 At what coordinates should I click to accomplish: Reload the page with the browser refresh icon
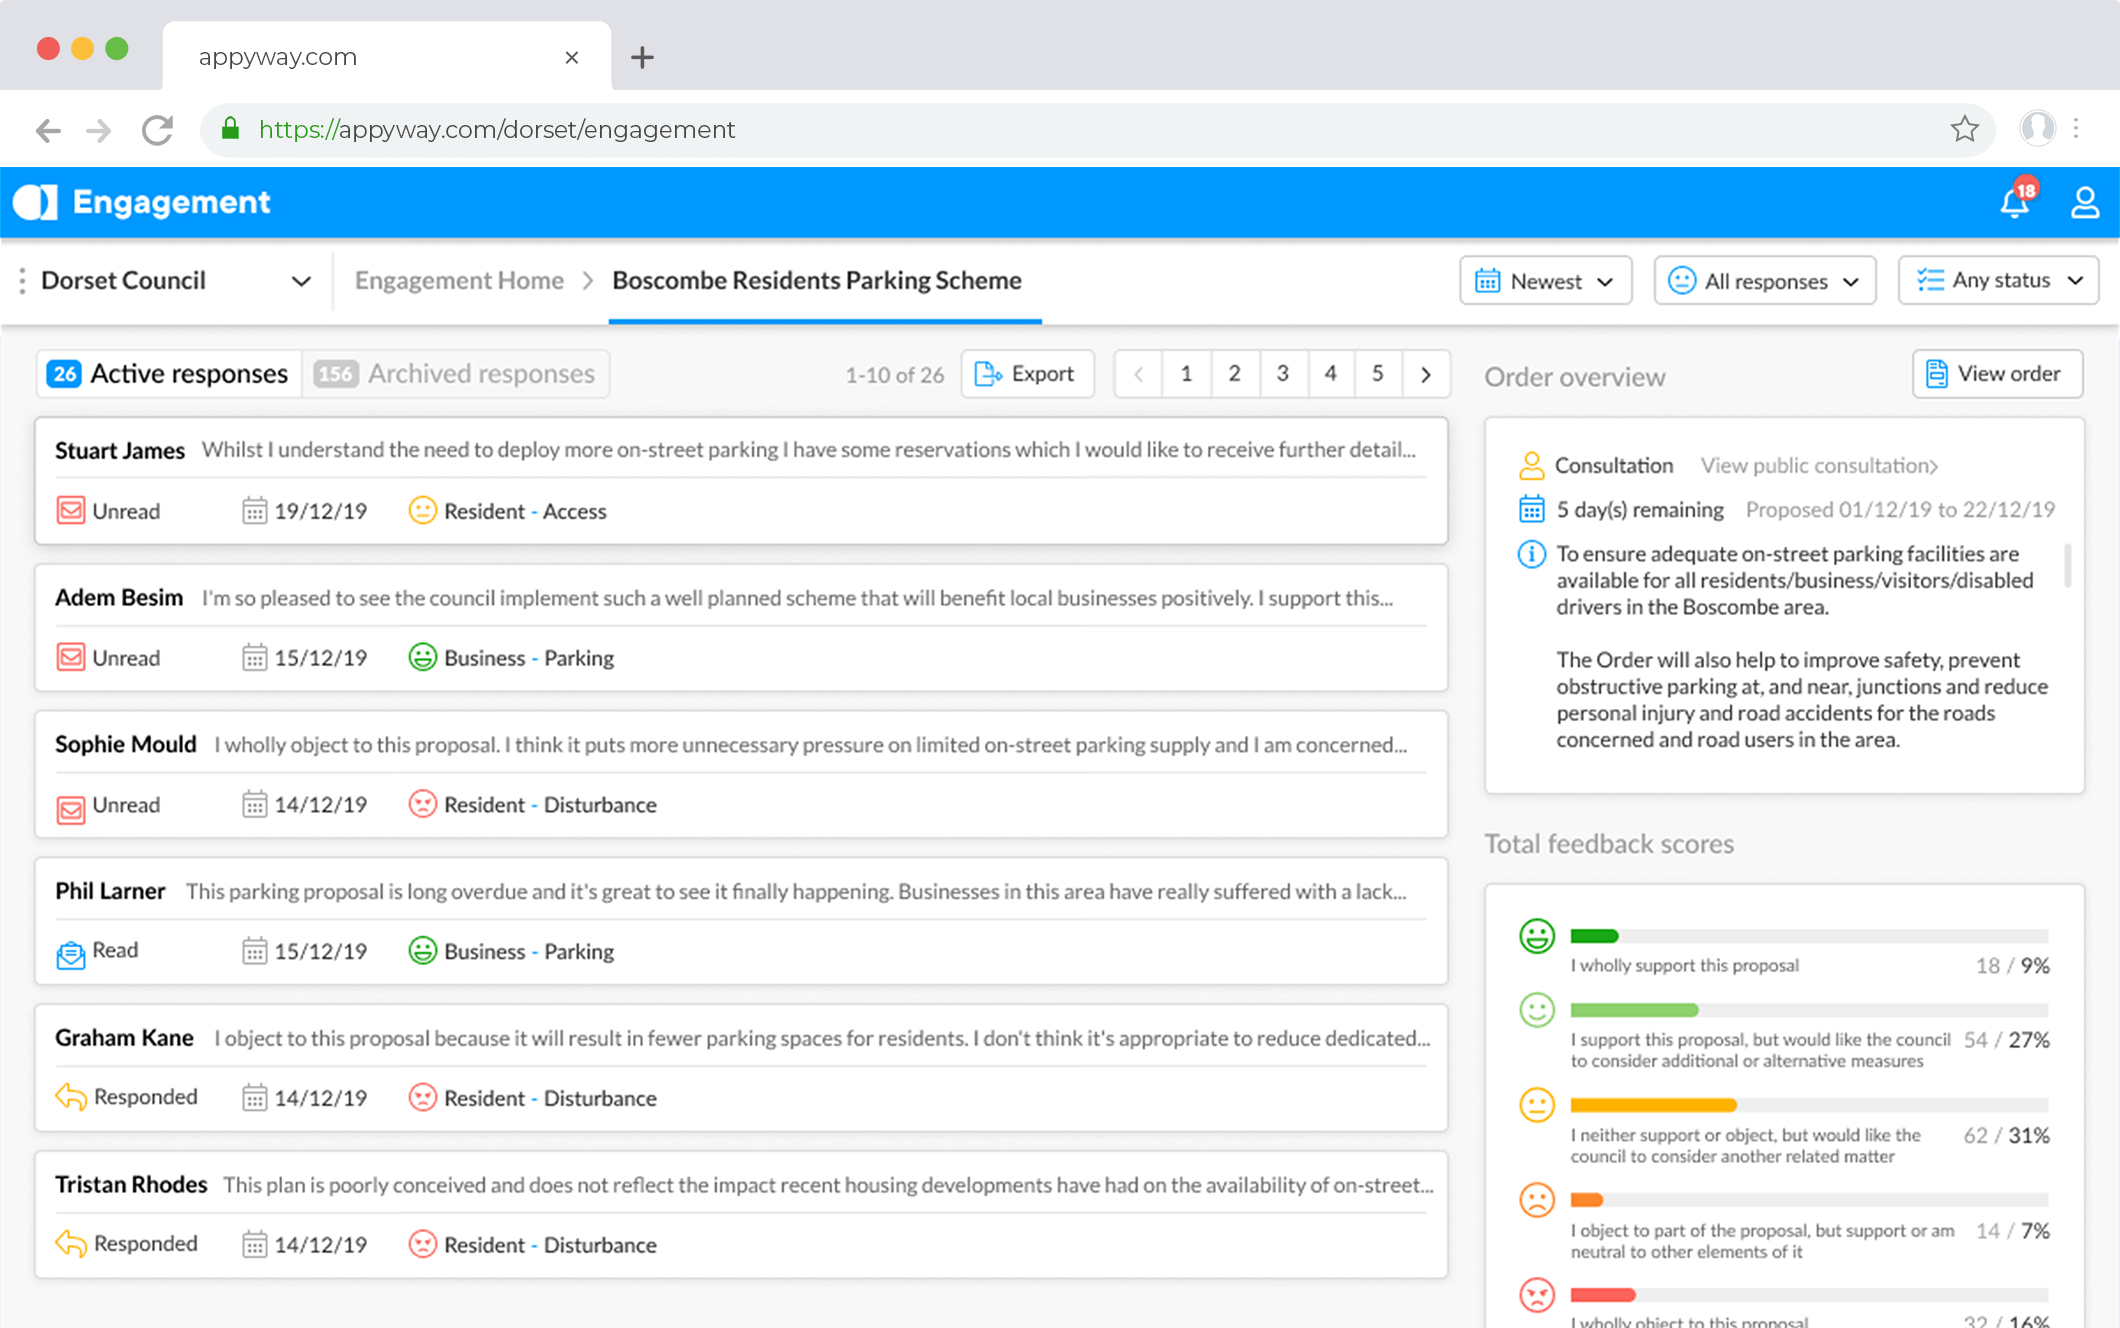pos(157,130)
